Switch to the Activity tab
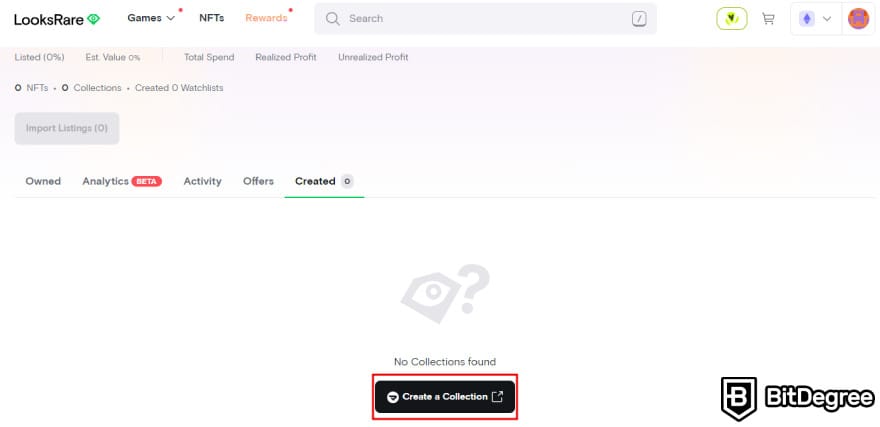Screen dimensions: 880x427 pyautogui.click(x=202, y=181)
